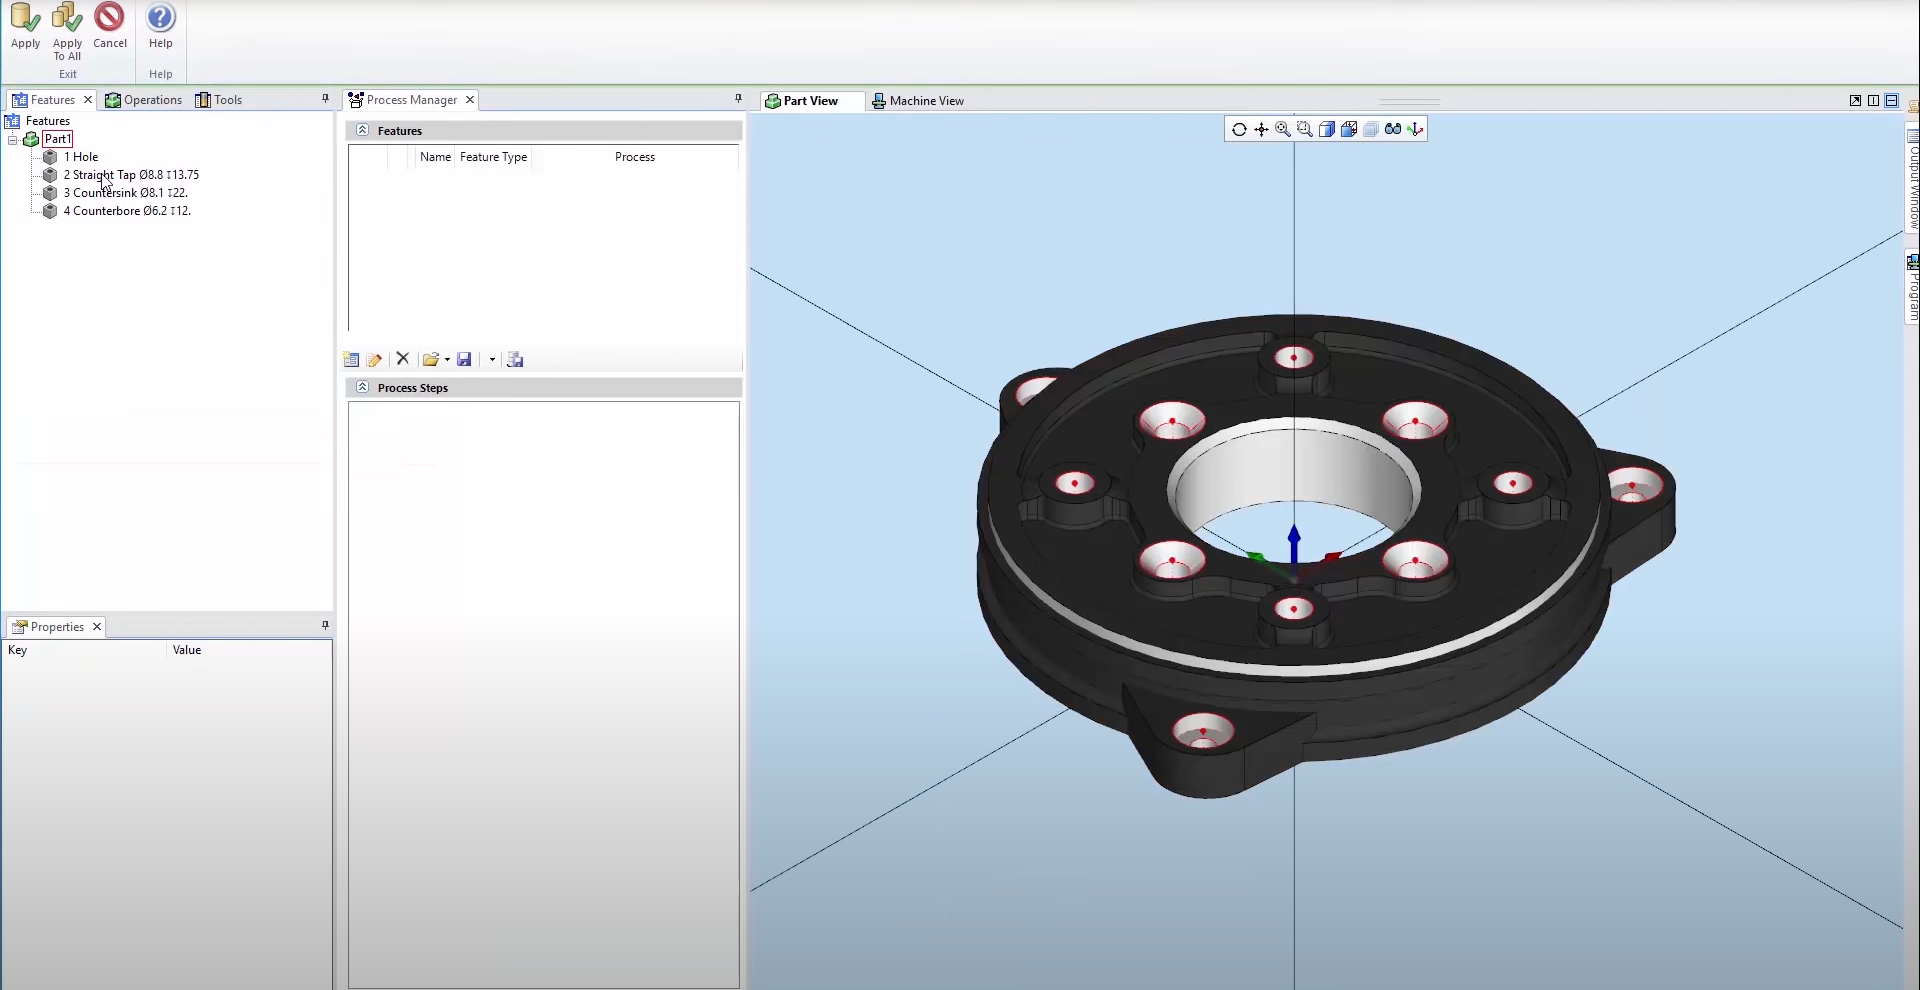Select the Pan view tool
Viewport: 1920px width, 990px height.
[x=1261, y=129]
